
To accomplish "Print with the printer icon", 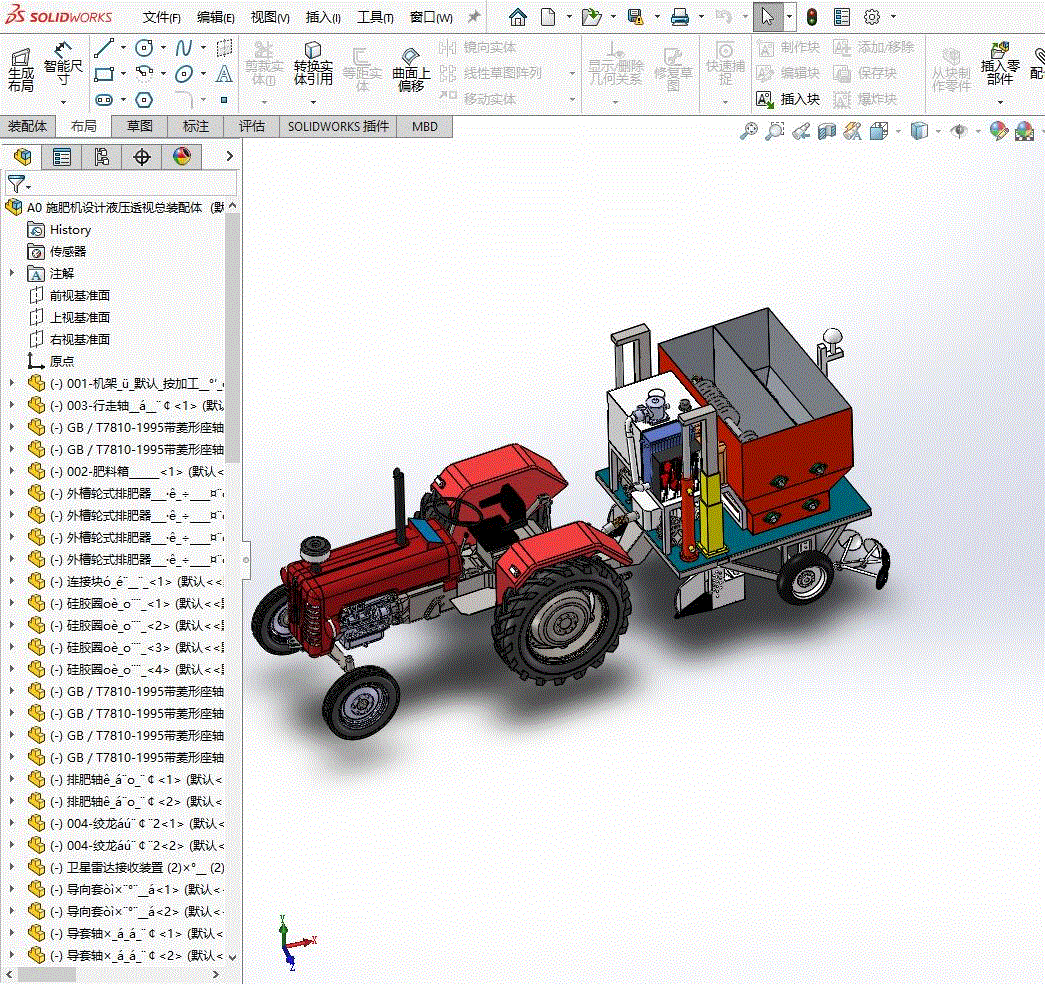I will click(x=680, y=17).
